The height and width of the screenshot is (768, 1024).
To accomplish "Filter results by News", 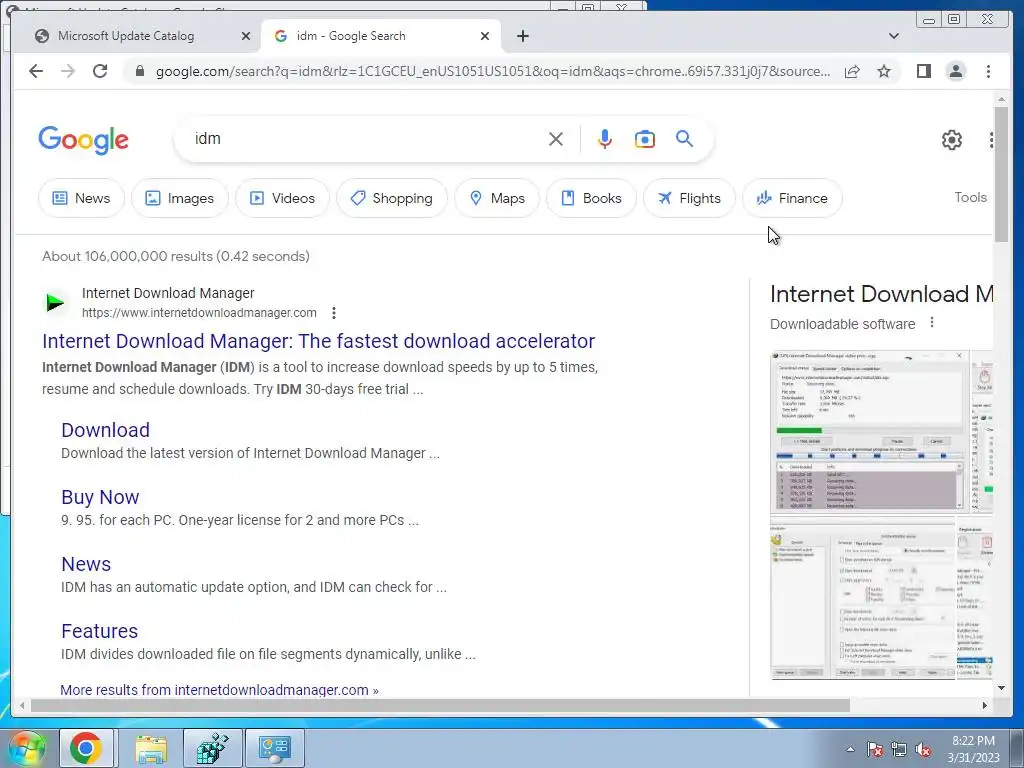I will [x=81, y=198].
